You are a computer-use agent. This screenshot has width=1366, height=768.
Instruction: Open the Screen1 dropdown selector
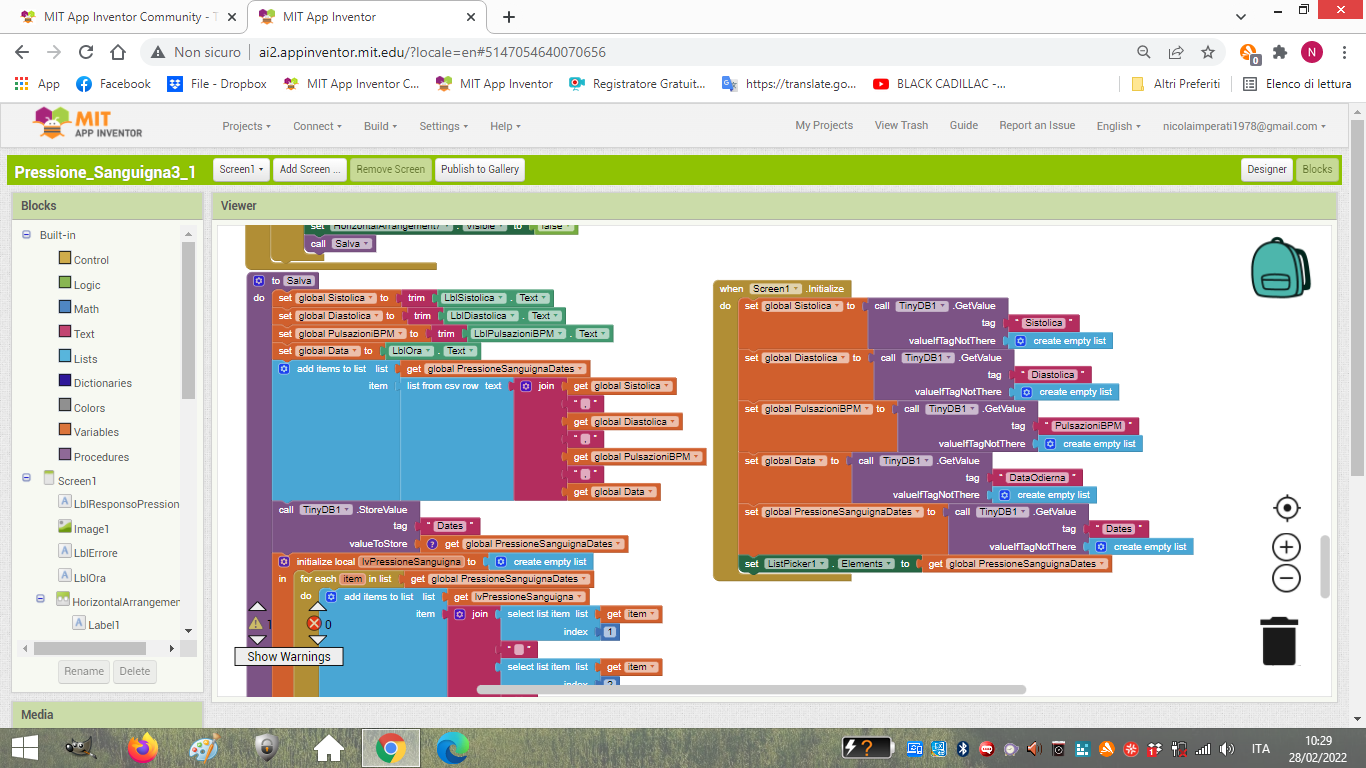(242, 169)
